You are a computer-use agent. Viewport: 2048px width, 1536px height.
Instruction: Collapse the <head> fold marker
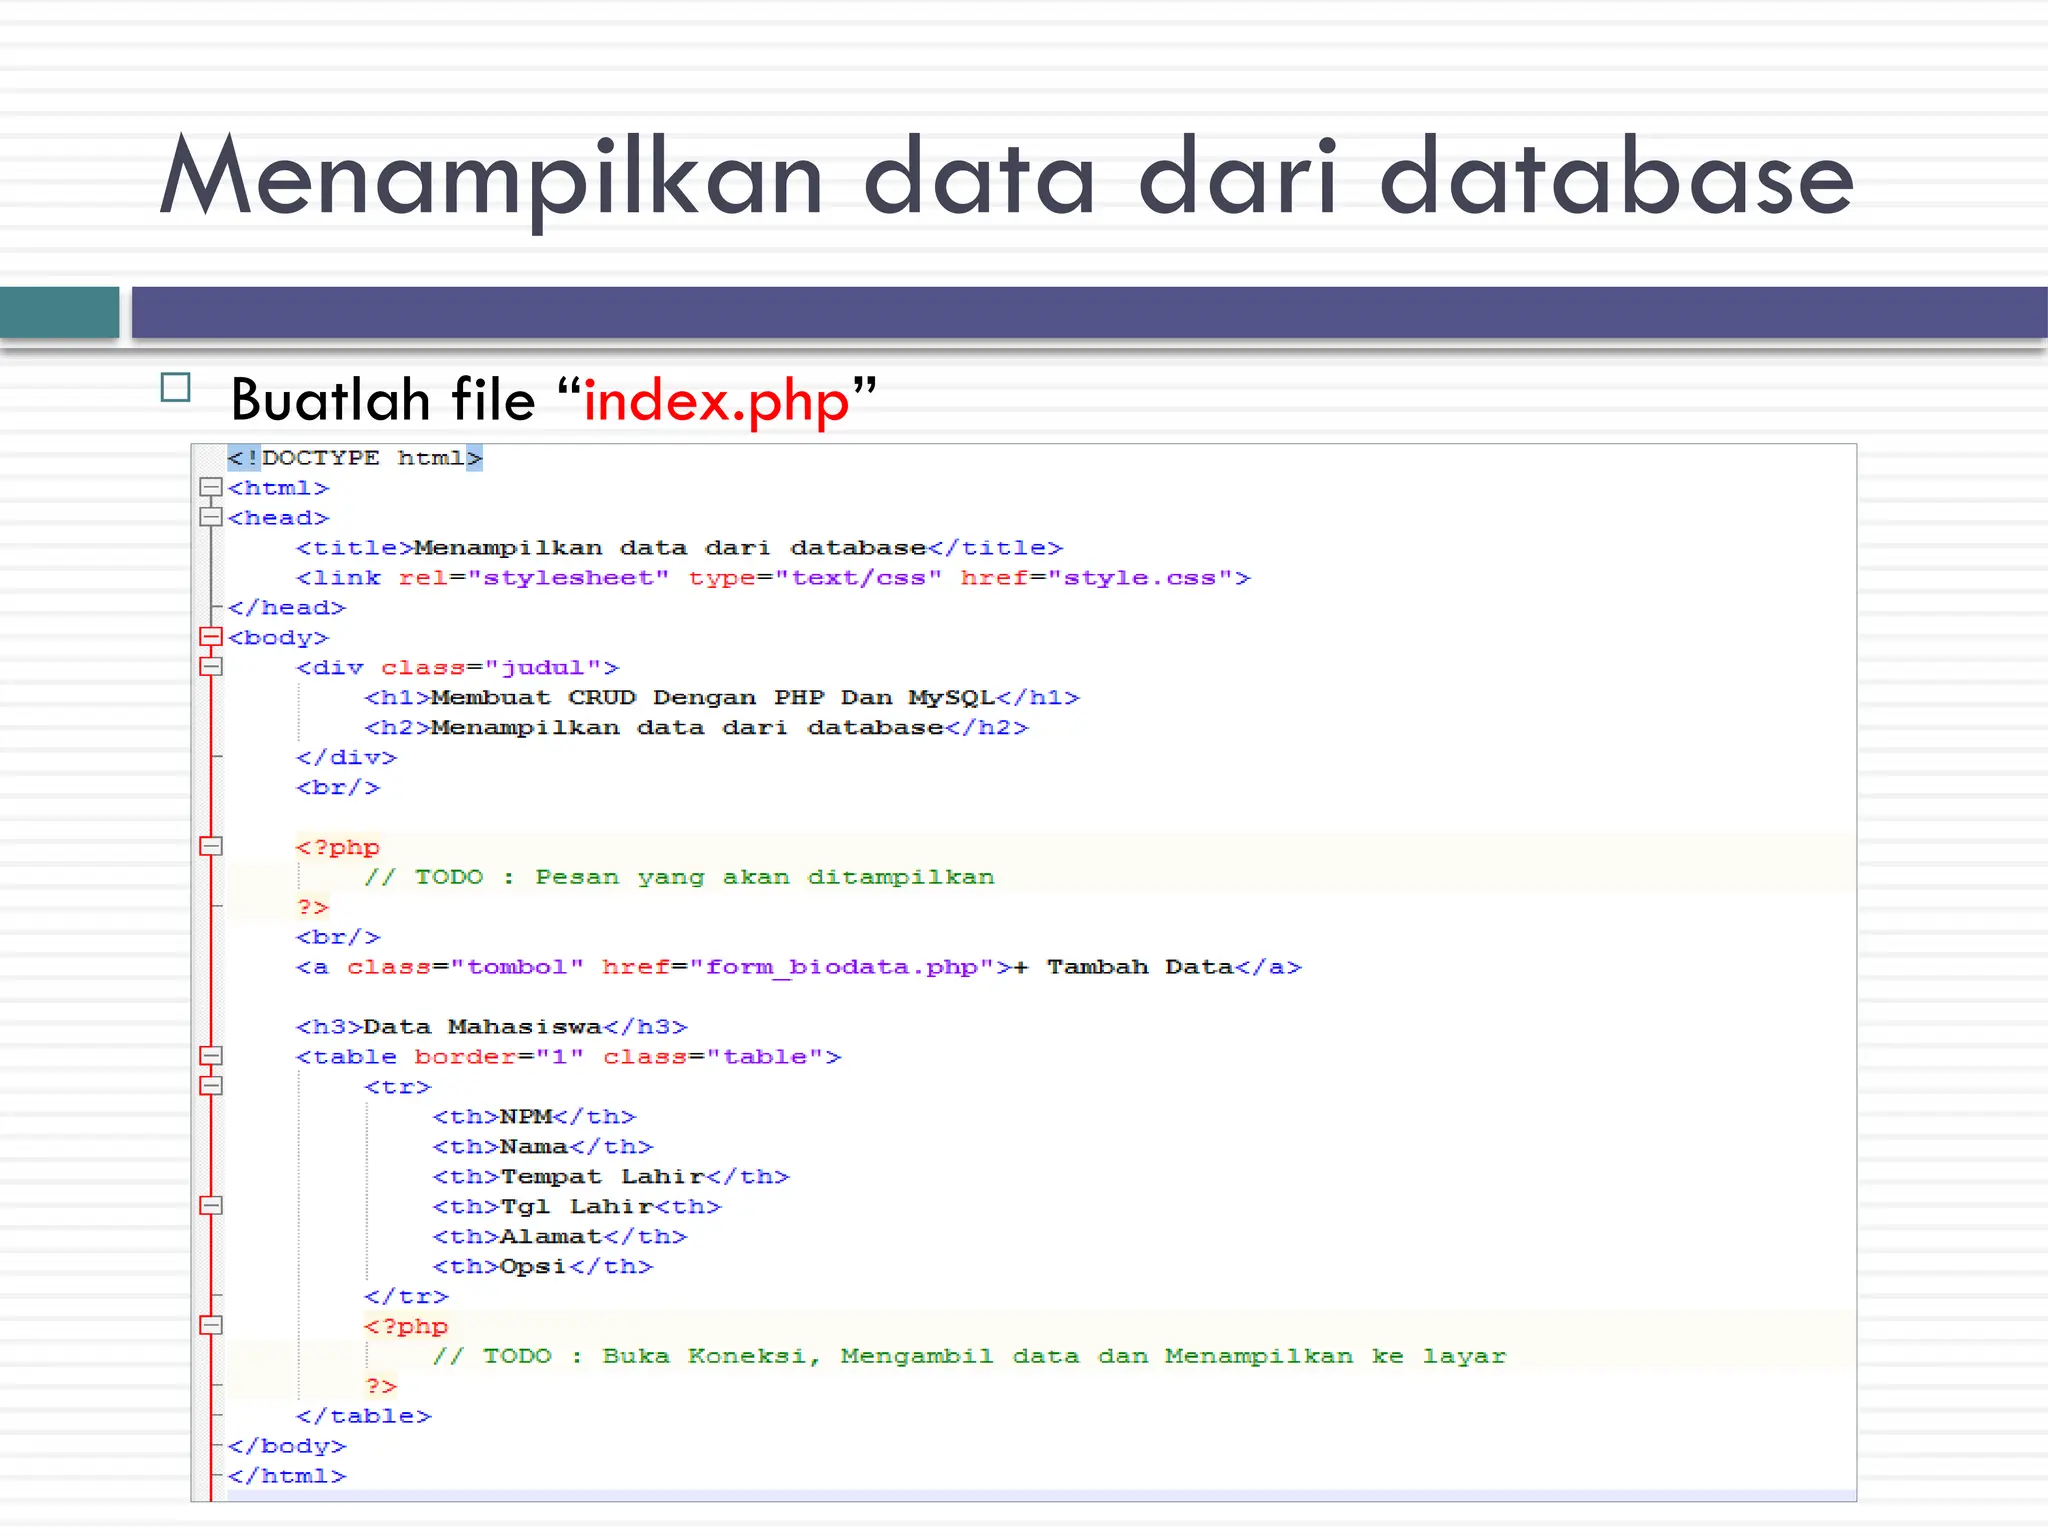tap(210, 517)
